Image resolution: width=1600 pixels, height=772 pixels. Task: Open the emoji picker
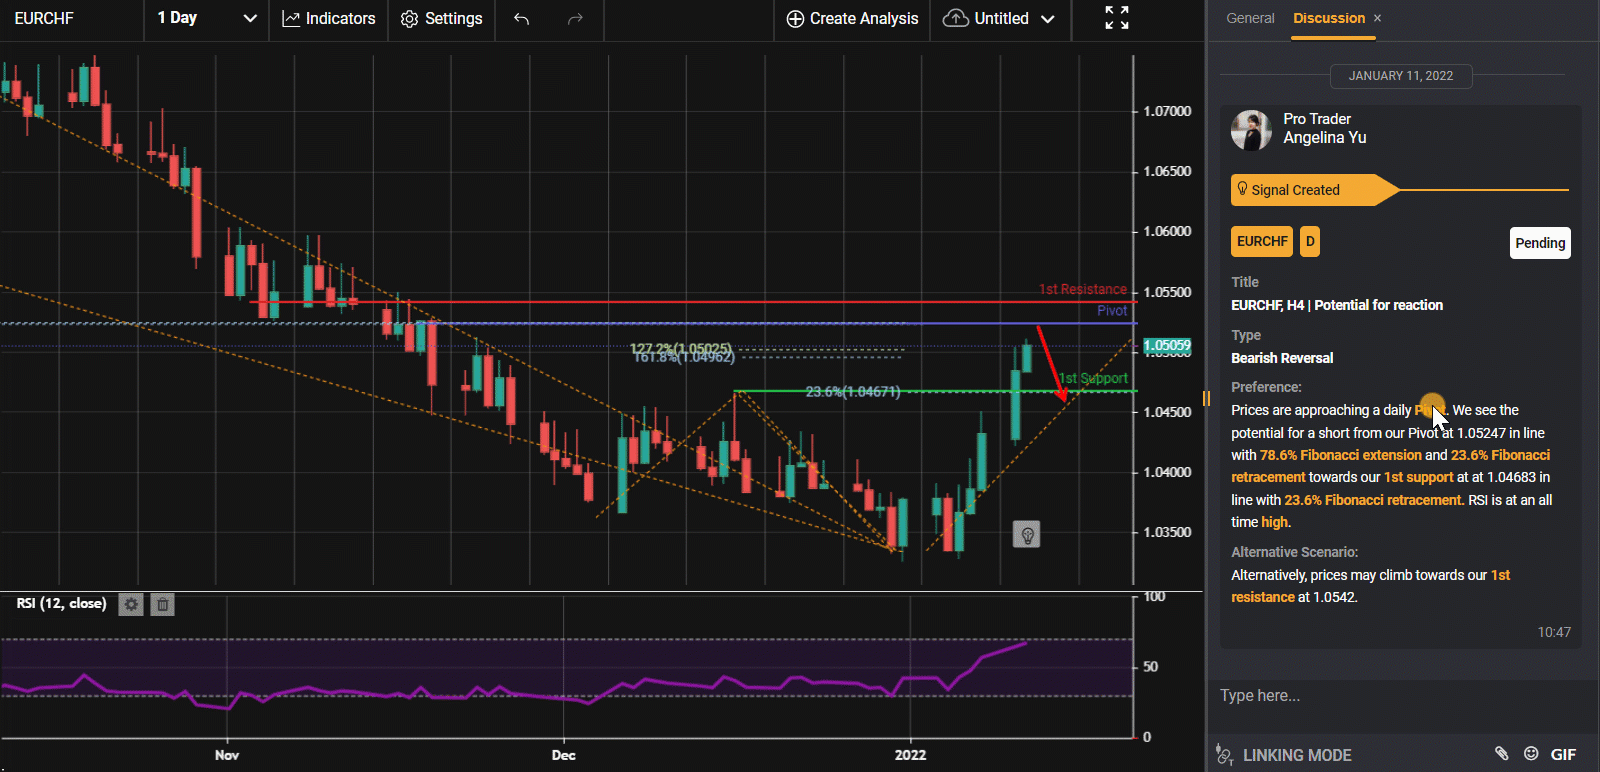pos(1531,754)
